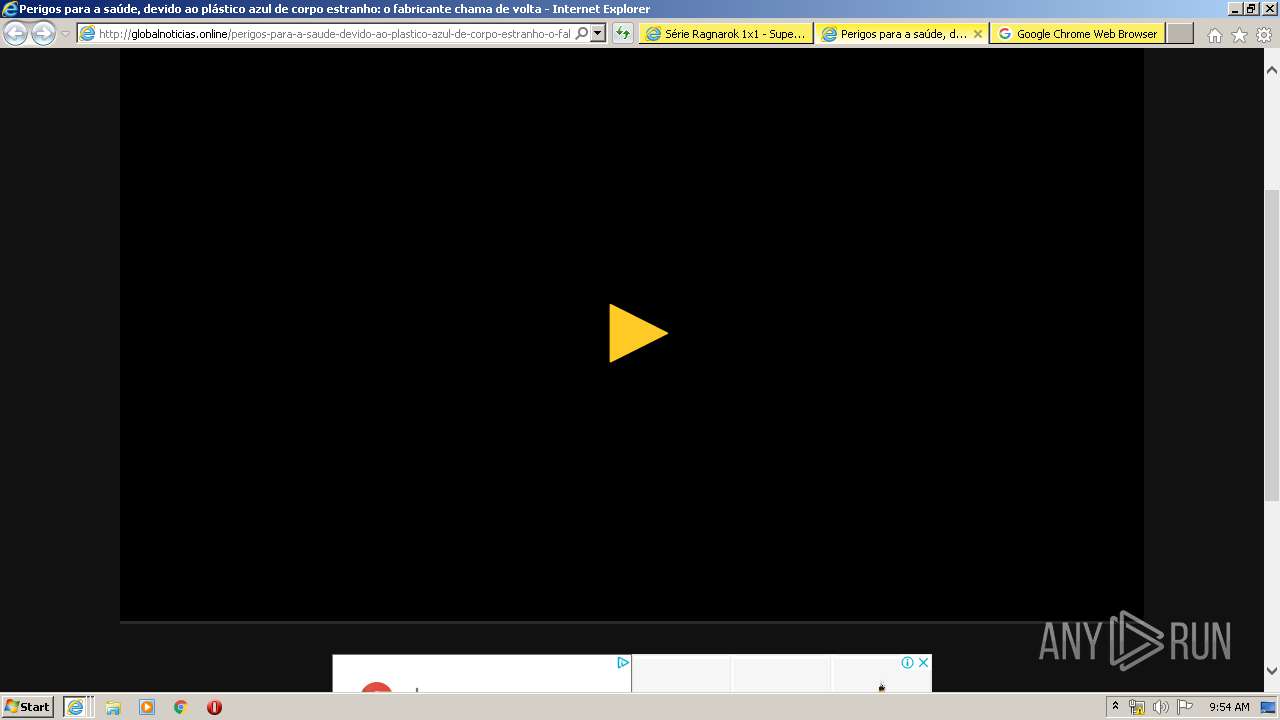
Task: Open the Action Center flag icon
Action: point(1184,707)
